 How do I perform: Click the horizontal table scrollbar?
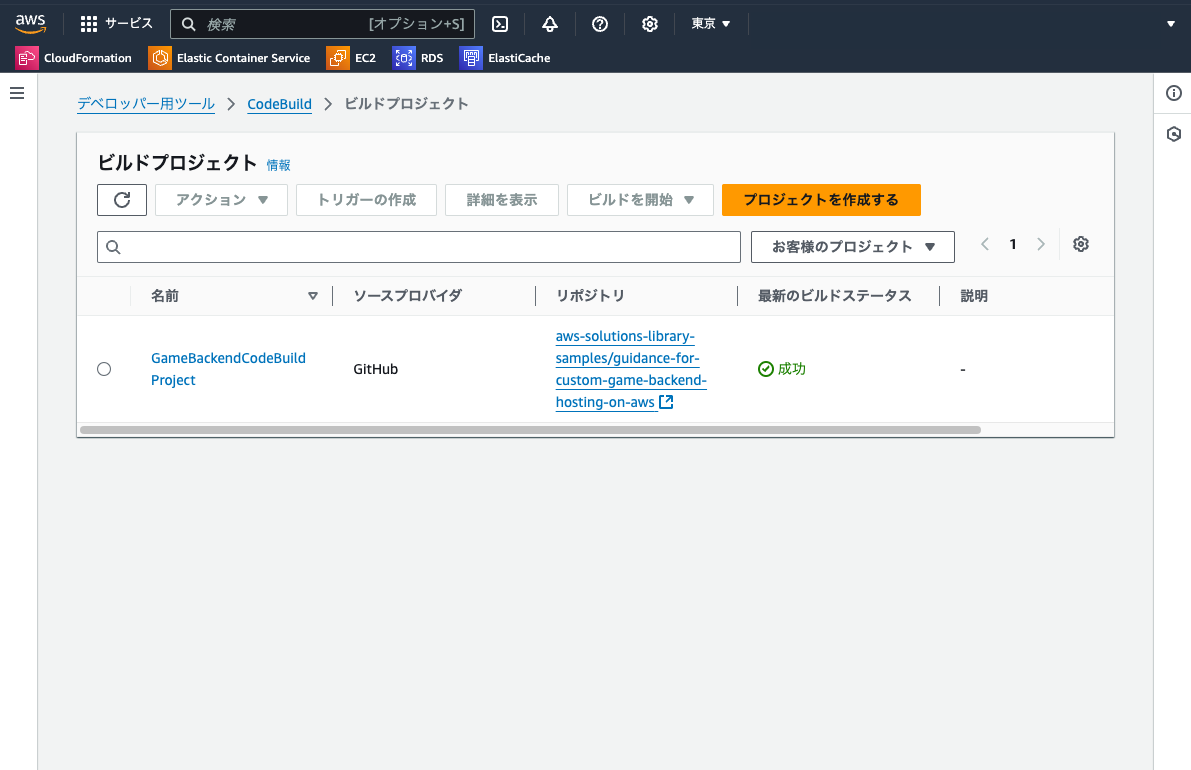tap(530, 430)
